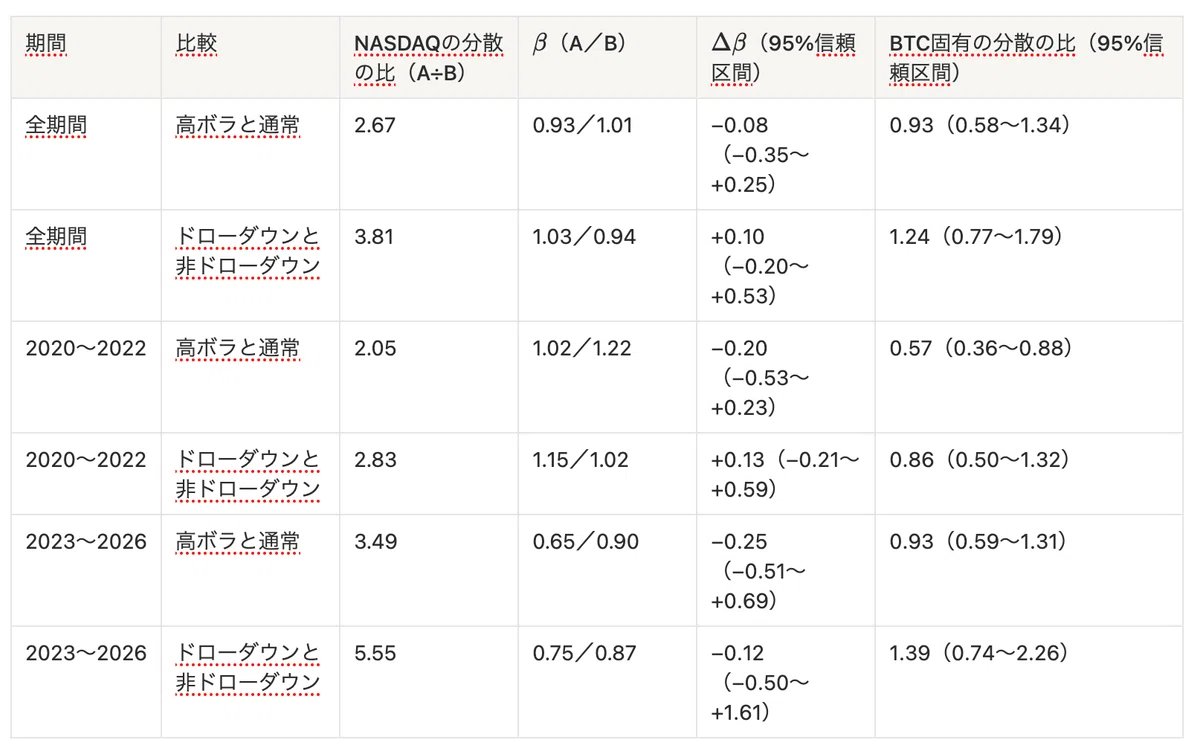This screenshot has height=754, width=1200.
Task: Click the NASDAQの分散の比 header cell
Action: (x=429, y=57)
